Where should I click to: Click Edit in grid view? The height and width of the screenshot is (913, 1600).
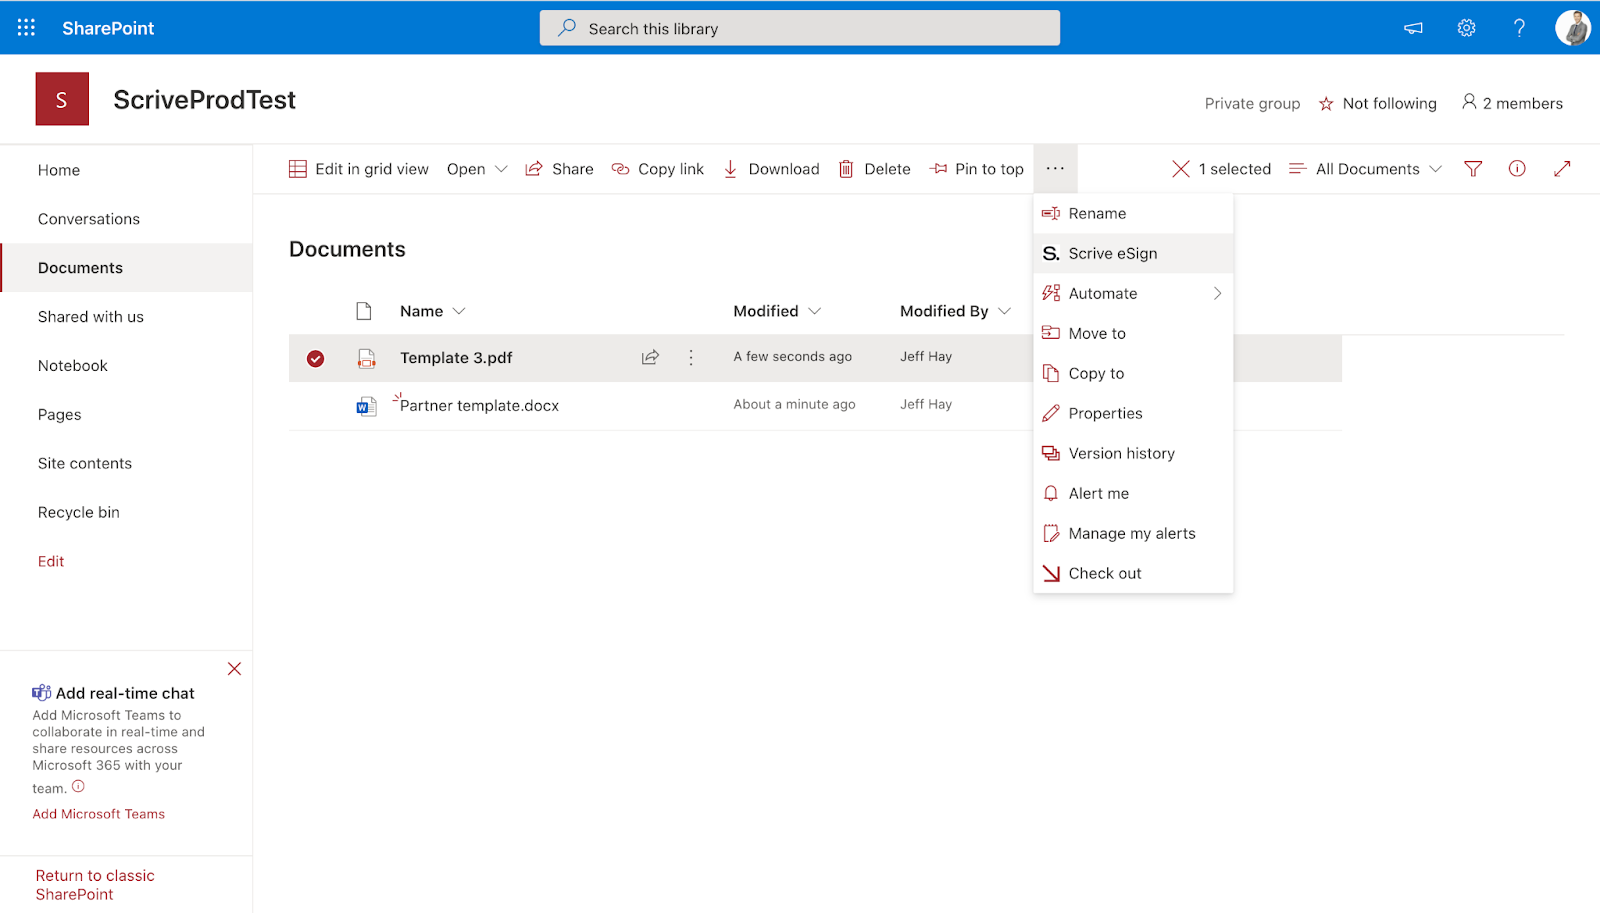[359, 169]
